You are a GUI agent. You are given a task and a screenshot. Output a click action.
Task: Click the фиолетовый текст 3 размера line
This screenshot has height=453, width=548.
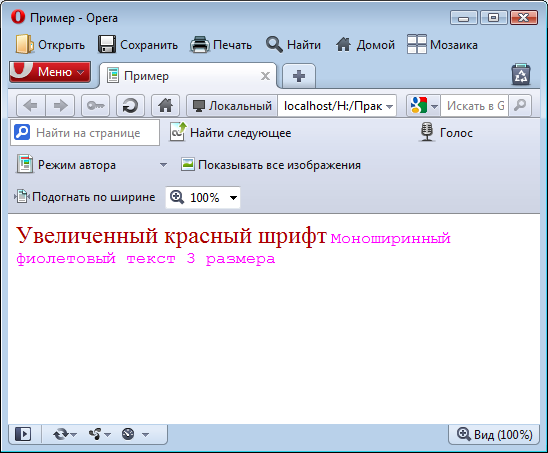[x=146, y=259]
